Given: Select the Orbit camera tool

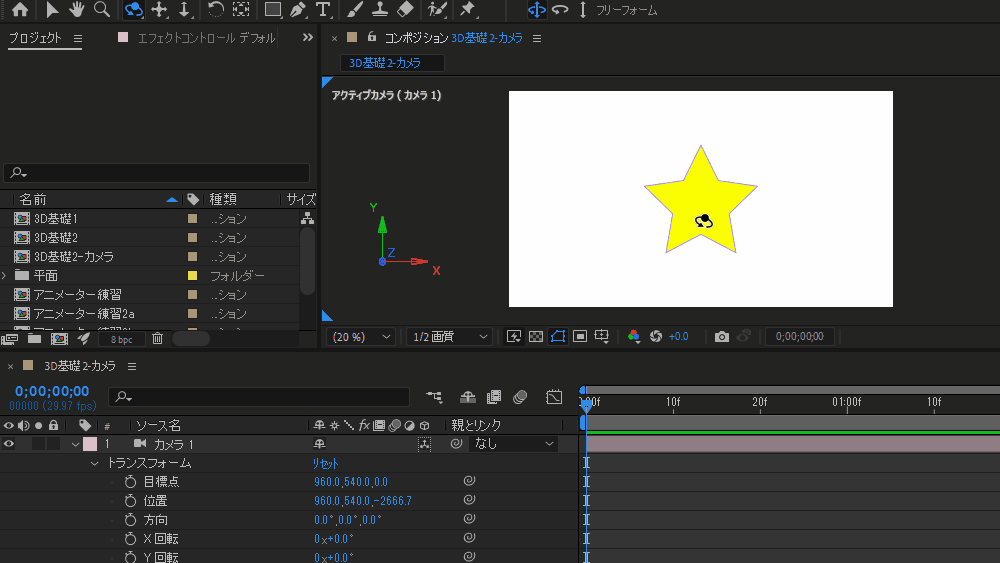Looking at the screenshot, I should [133, 10].
